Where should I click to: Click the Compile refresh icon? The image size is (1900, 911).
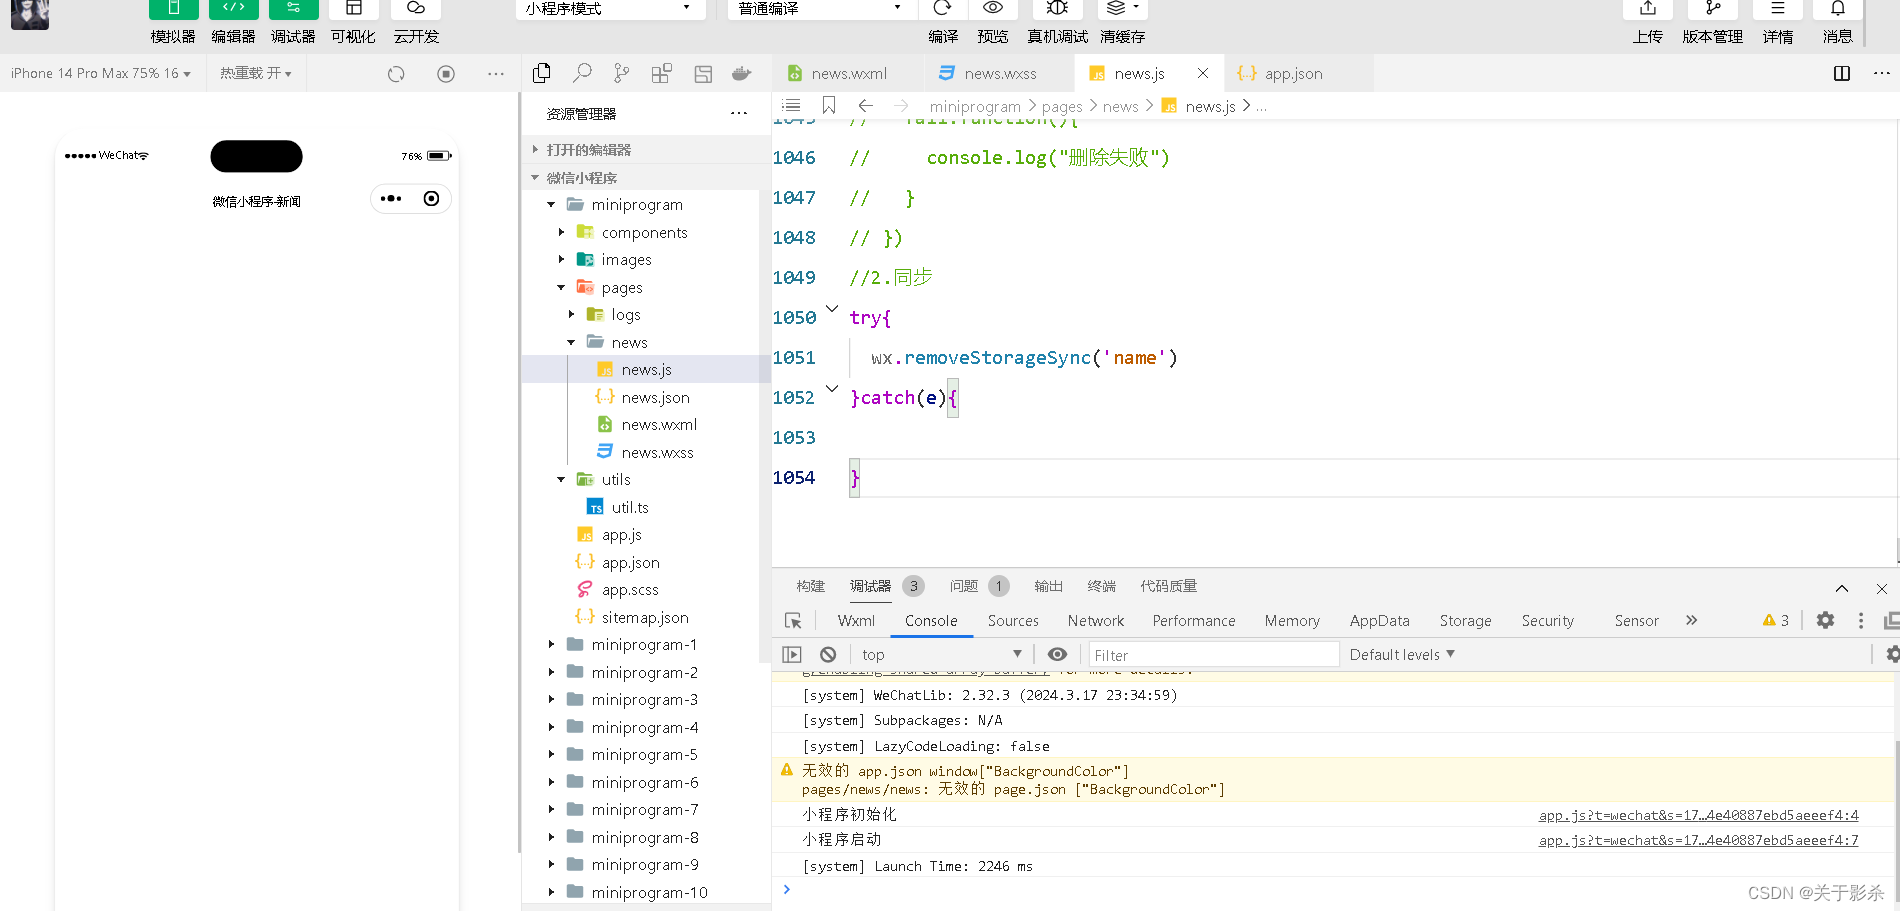pos(942,9)
